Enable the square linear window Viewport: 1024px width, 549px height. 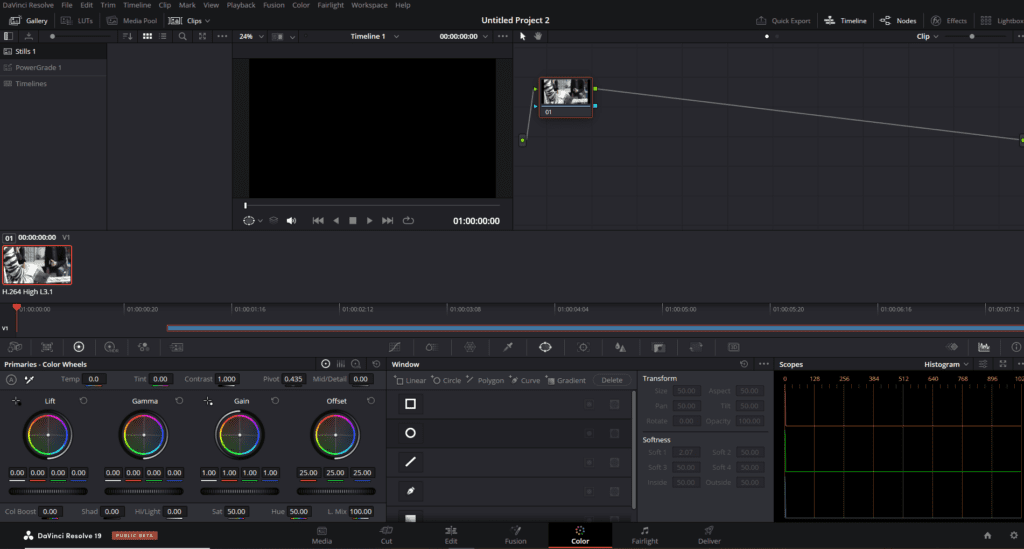pos(410,404)
